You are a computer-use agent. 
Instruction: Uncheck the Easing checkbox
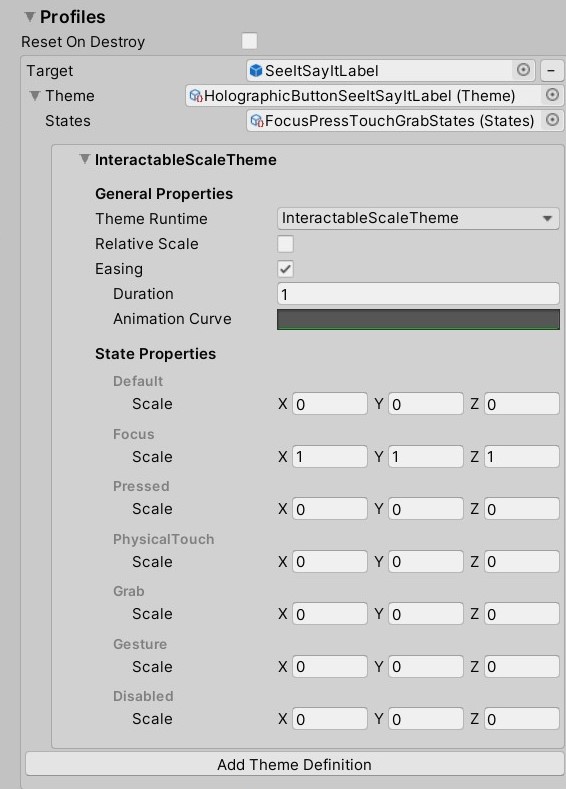[285, 269]
